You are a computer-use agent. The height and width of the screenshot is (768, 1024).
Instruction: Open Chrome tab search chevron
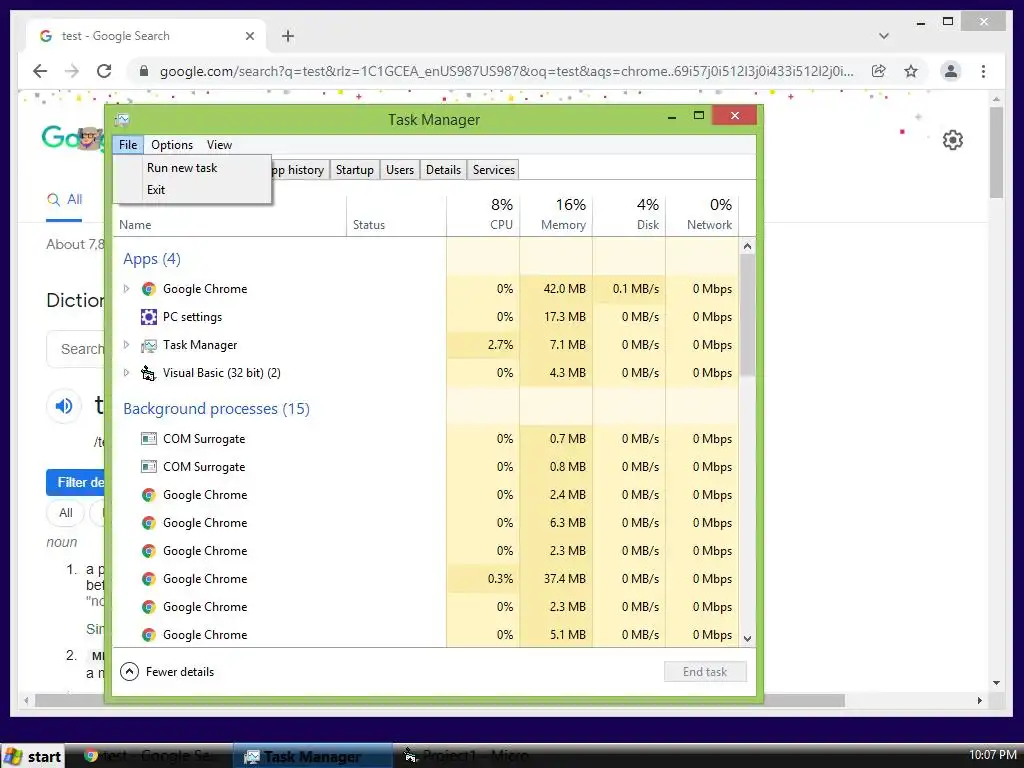coord(884,36)
